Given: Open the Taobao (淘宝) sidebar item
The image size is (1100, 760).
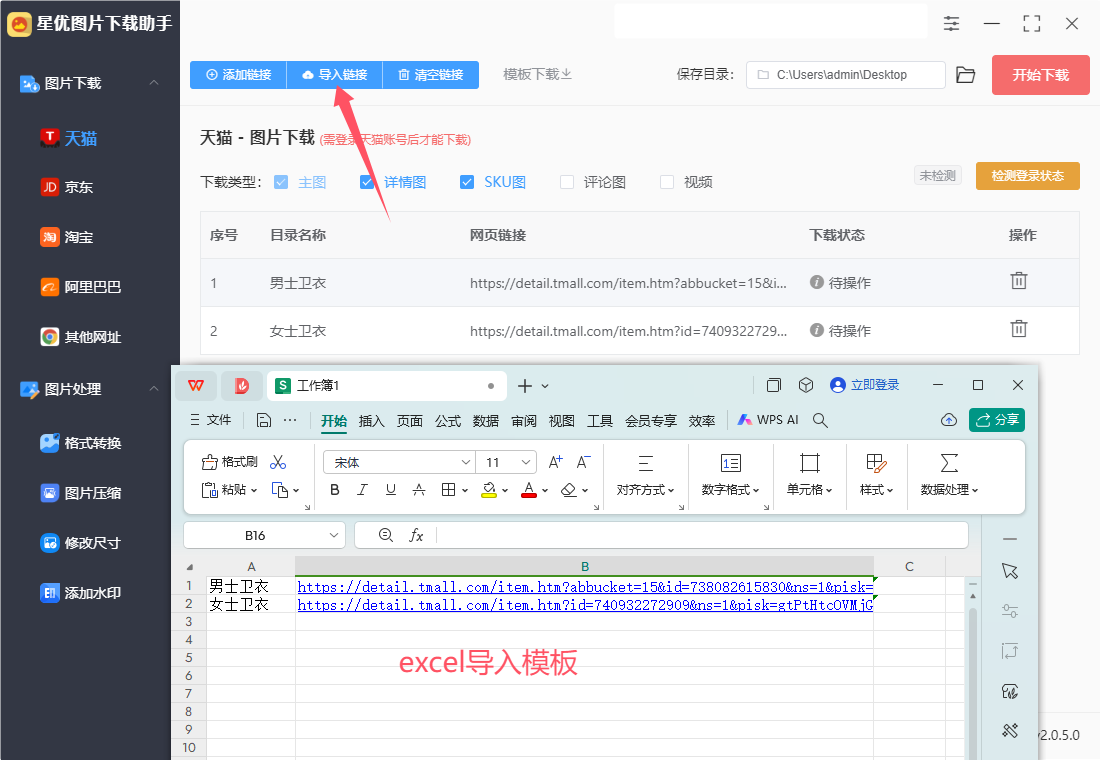Looking at the screenshot, I should click(67, 237).
